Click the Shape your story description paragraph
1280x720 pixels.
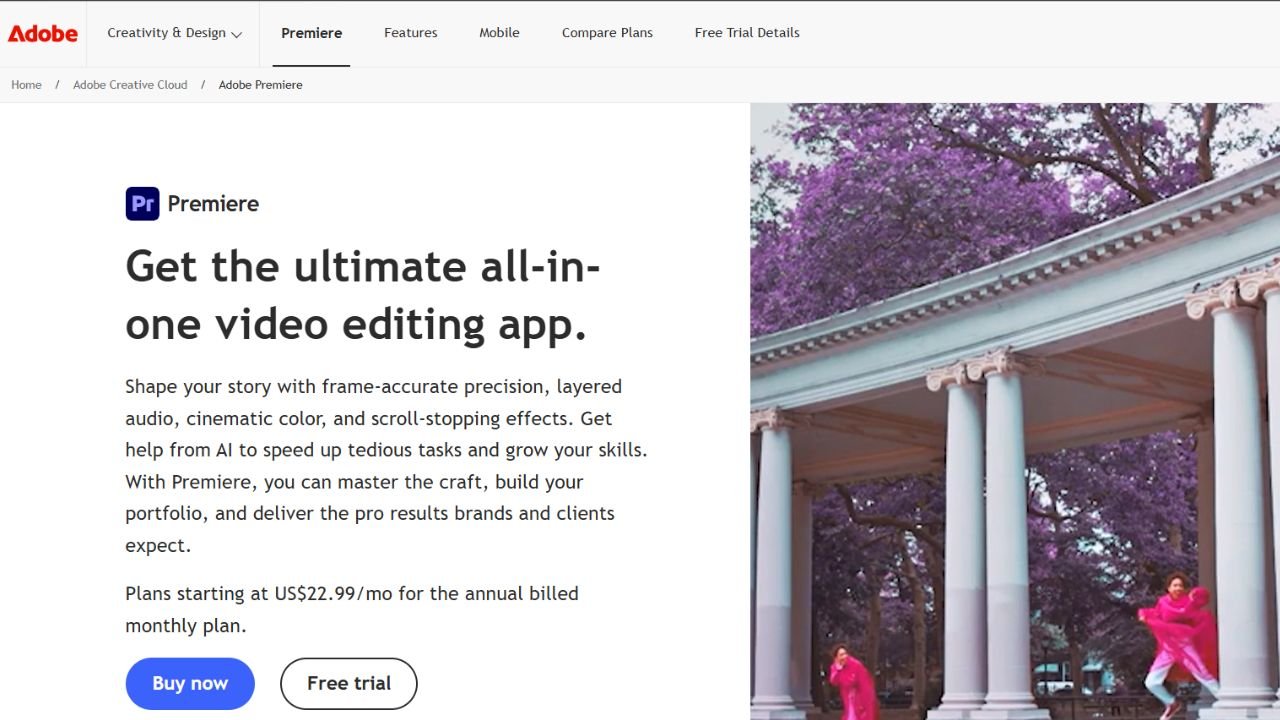pos(386,466)
